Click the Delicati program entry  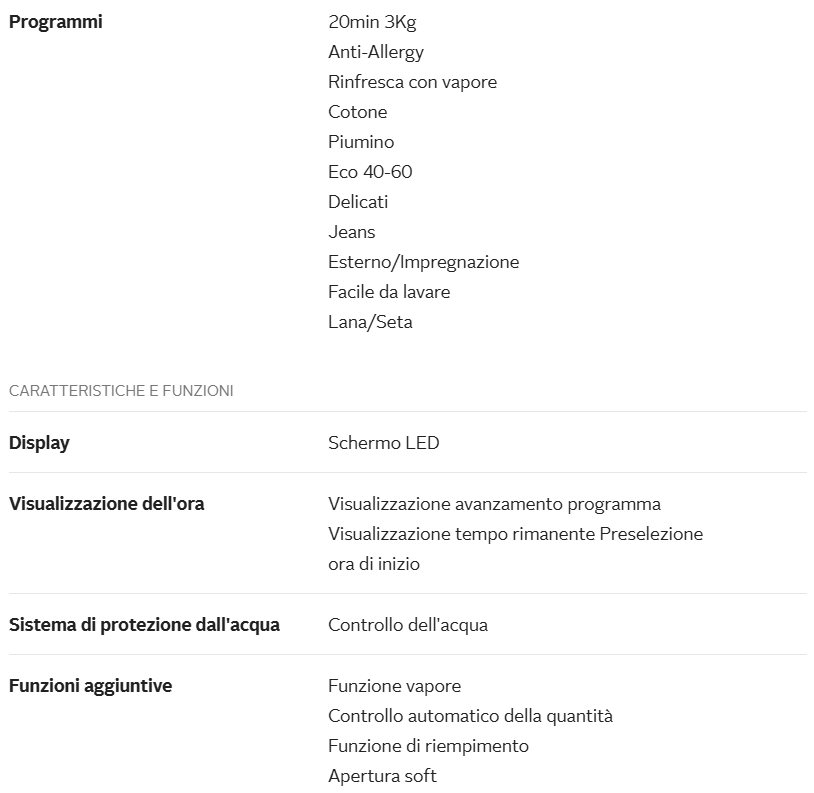(358, 201)
